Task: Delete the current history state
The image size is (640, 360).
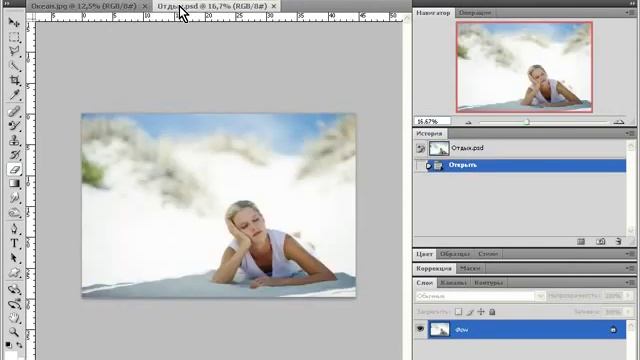Action: tap(619, 242)
